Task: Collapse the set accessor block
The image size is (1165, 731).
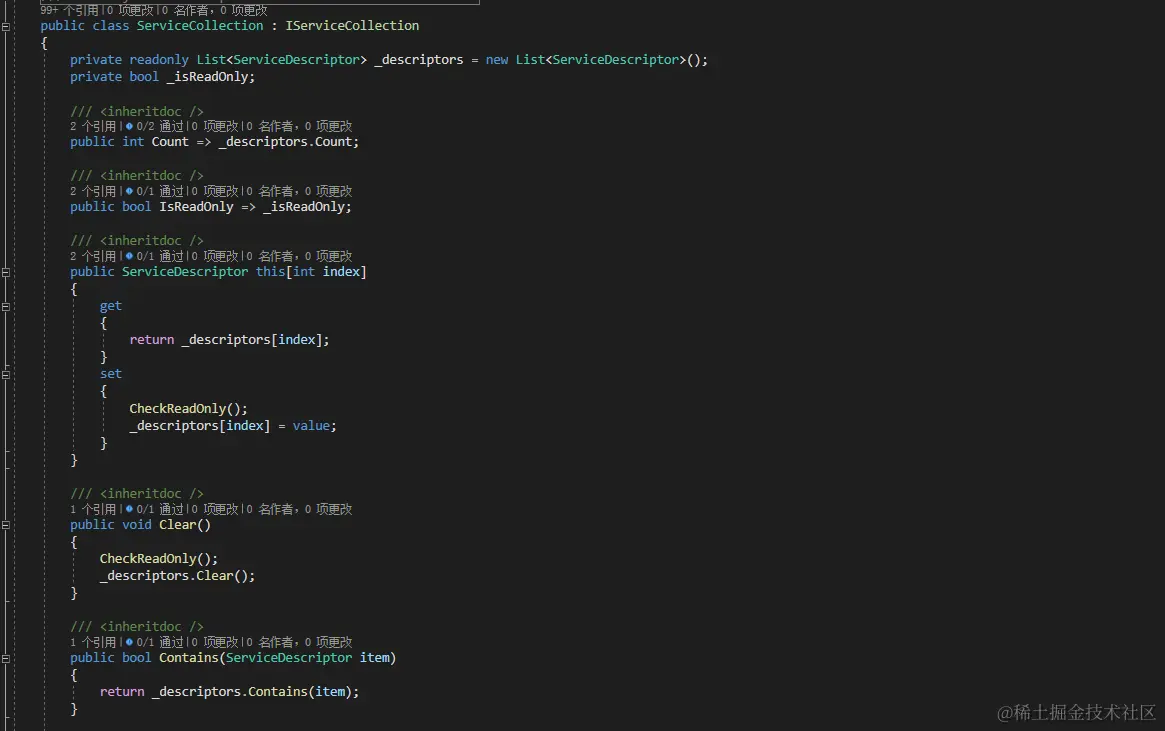Action: click(6, 374)
